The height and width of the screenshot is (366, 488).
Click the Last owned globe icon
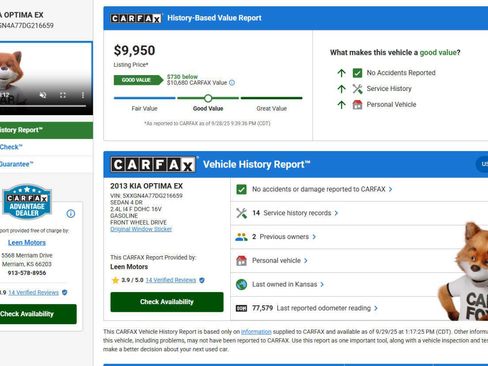click(x=241, y=284)
